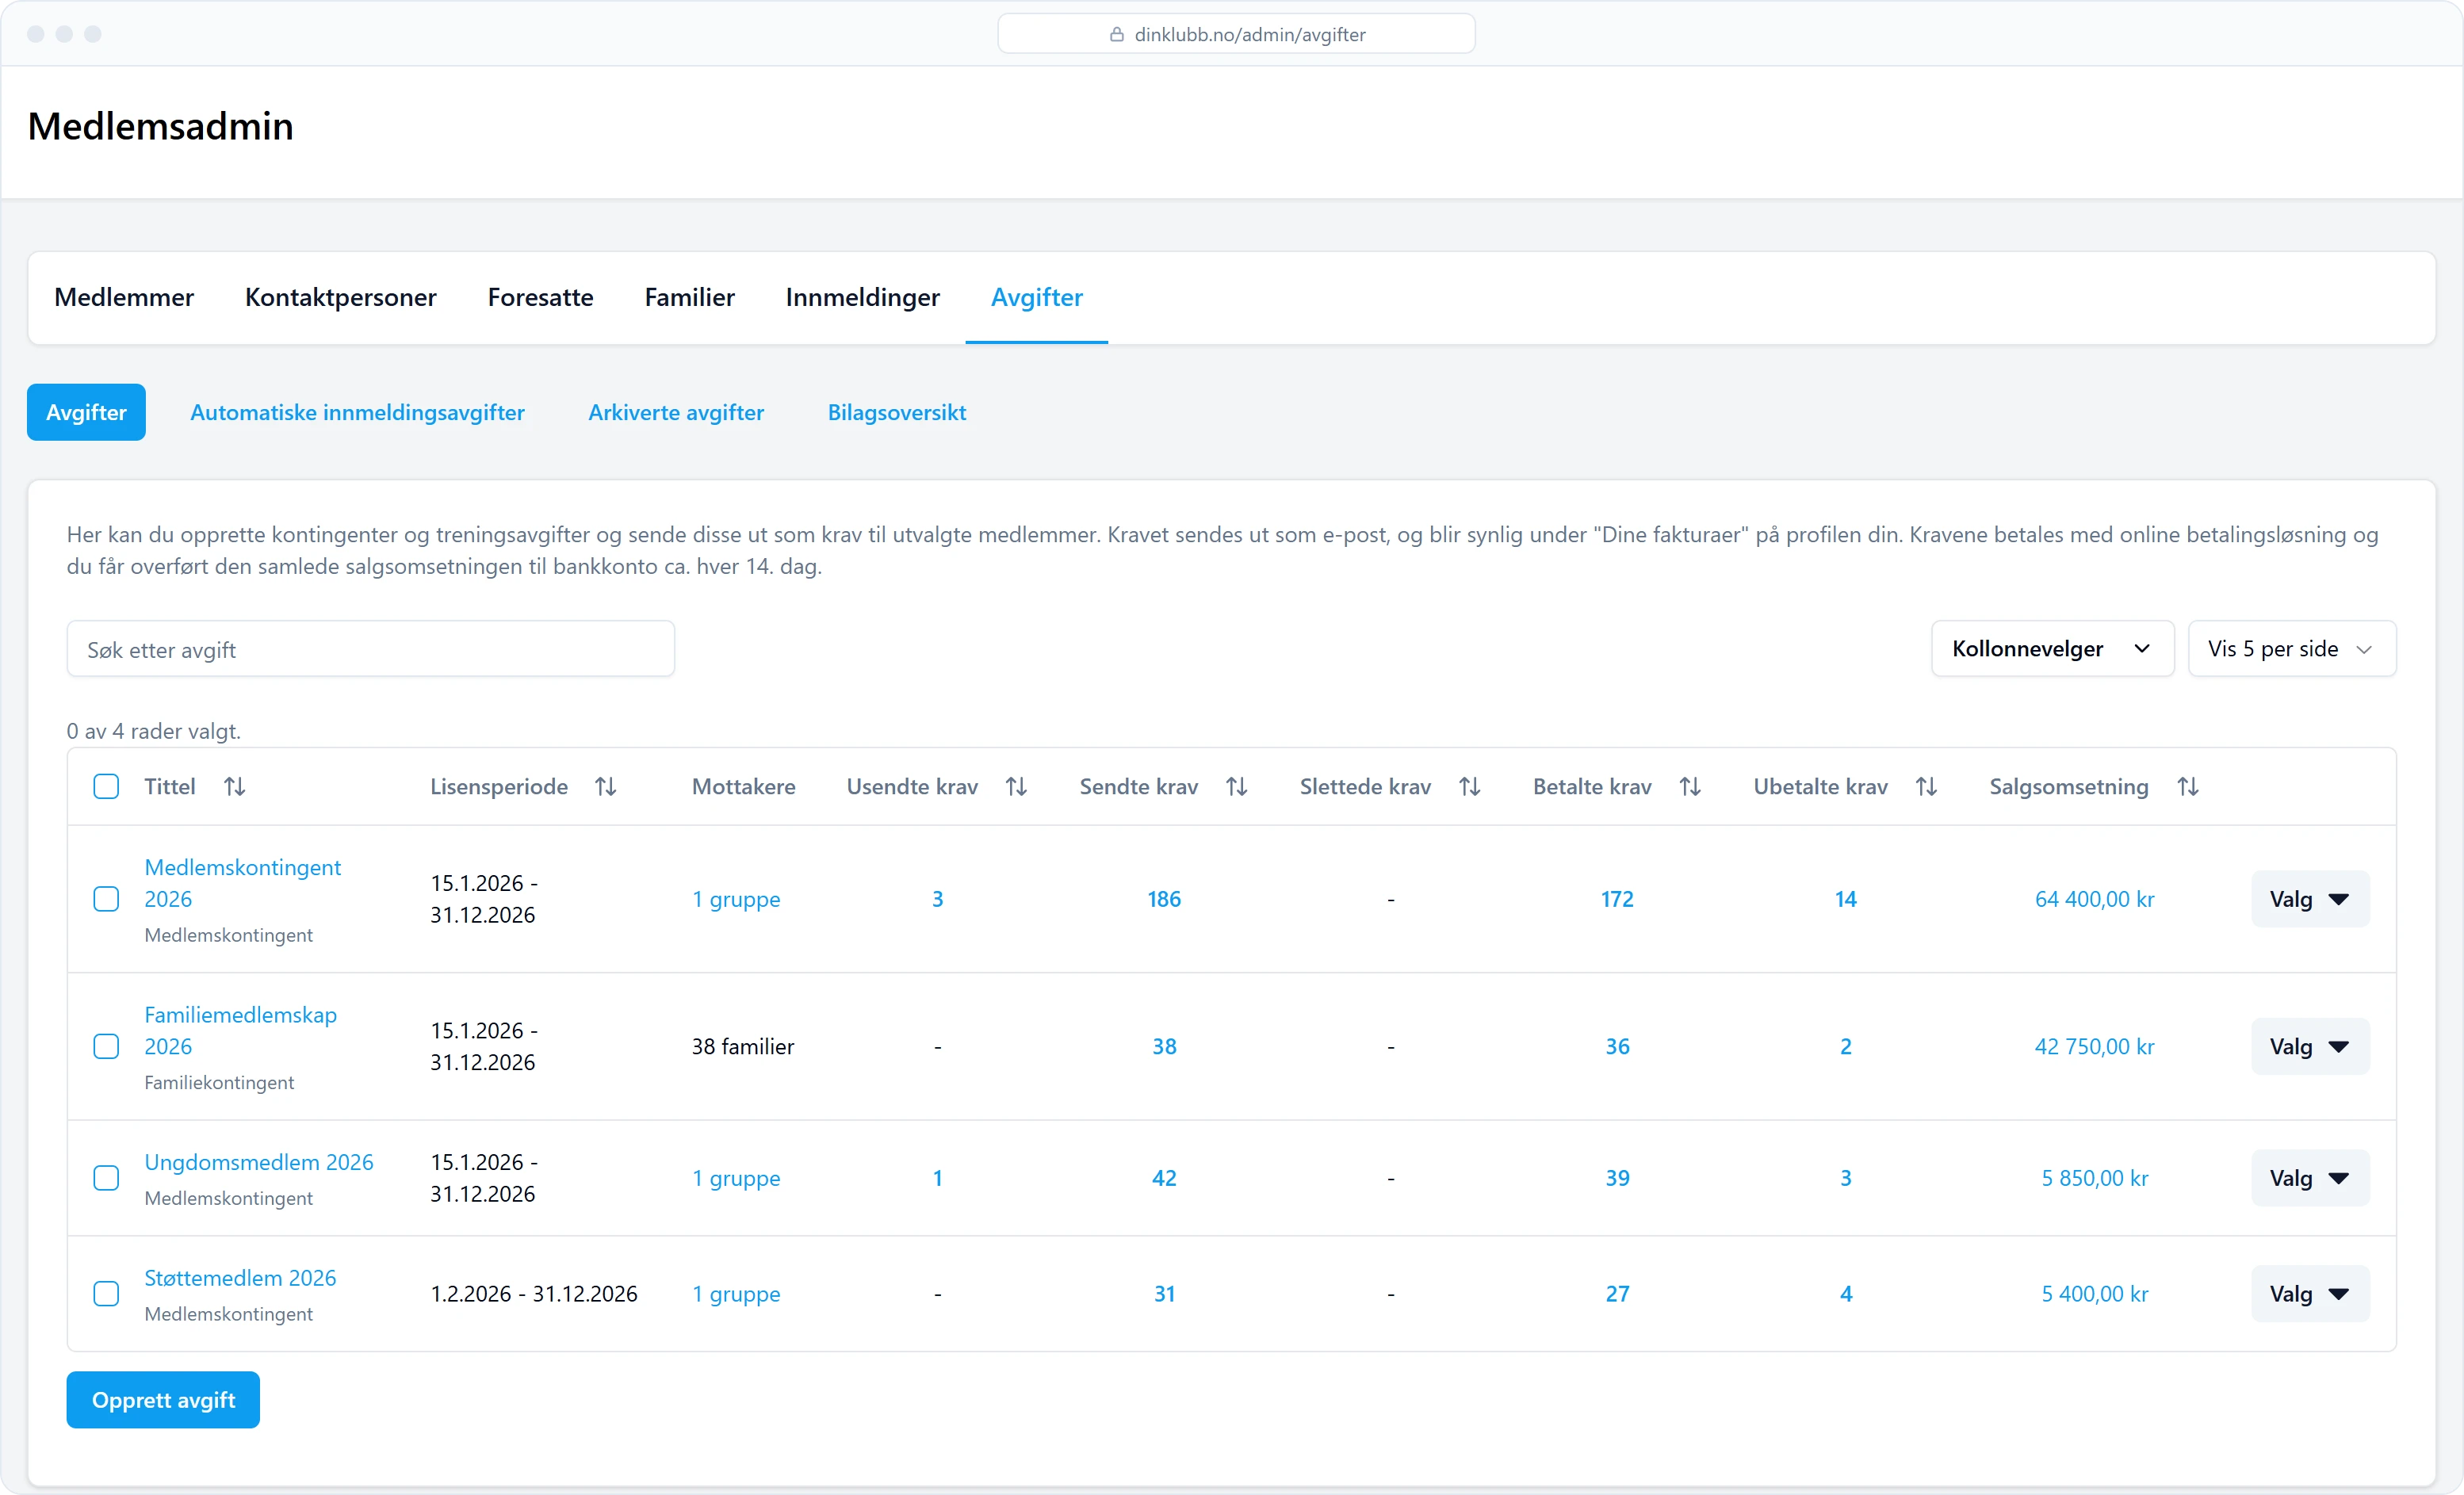Select the Familier tab

[690, 297]
